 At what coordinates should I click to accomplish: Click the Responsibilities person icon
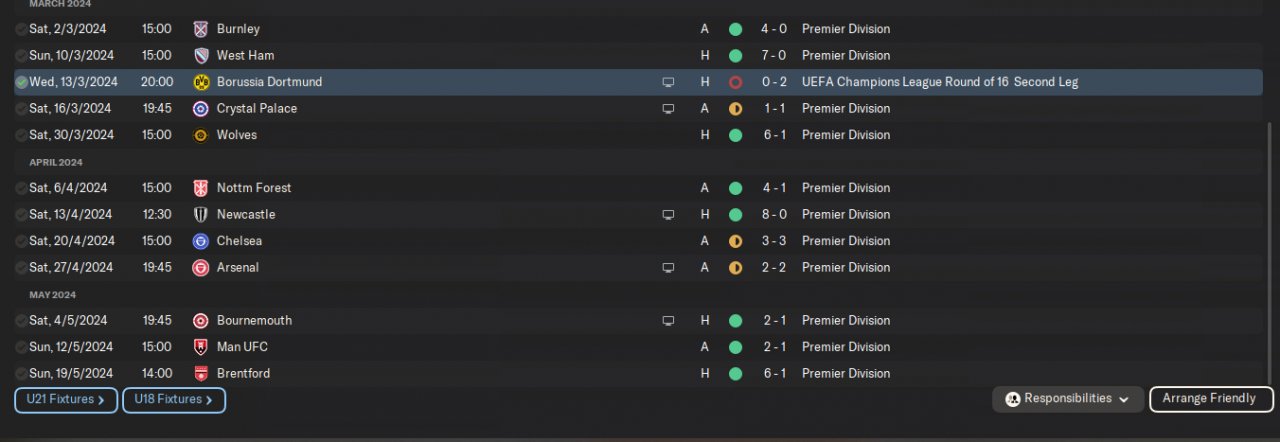1013,399
